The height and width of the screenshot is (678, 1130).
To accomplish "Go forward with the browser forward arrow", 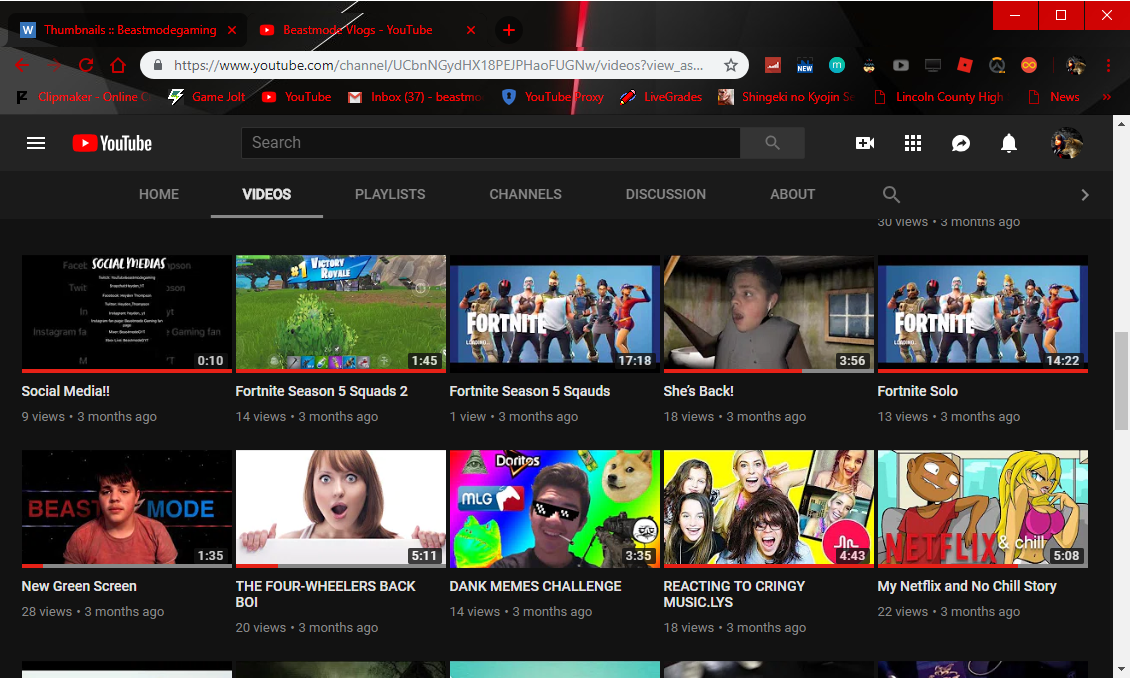I will click(x=54, y=66).
